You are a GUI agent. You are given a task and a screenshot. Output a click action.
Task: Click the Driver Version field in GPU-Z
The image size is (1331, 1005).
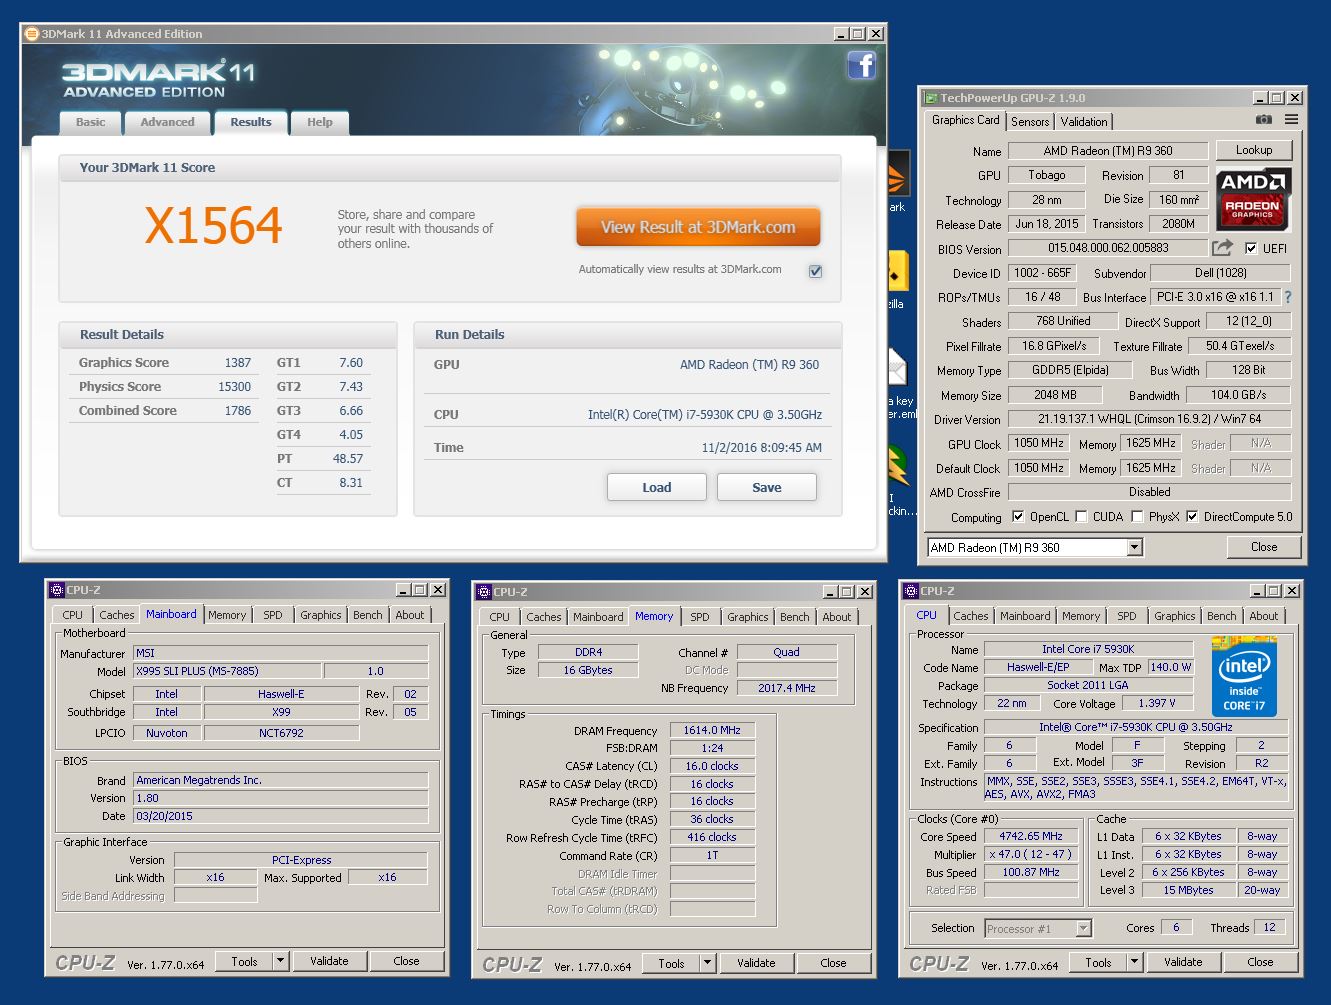pos(1149,419)
